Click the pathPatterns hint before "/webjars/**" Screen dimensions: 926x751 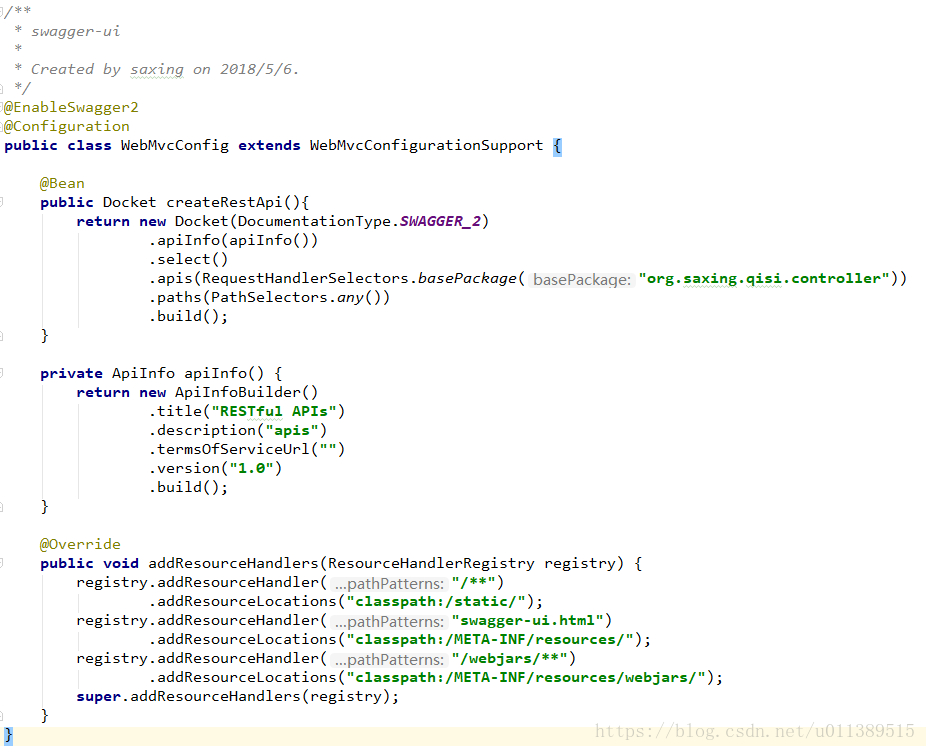pyautogui.click(x=388, y=659)
